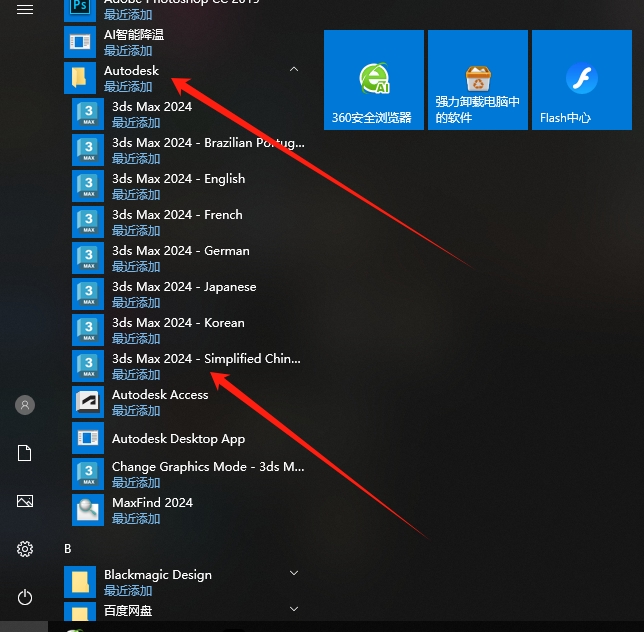The width and height of the screenshot is (644, 632).
Task: Open the hamburger menu at top left
Action: click(x=25, y=10)
